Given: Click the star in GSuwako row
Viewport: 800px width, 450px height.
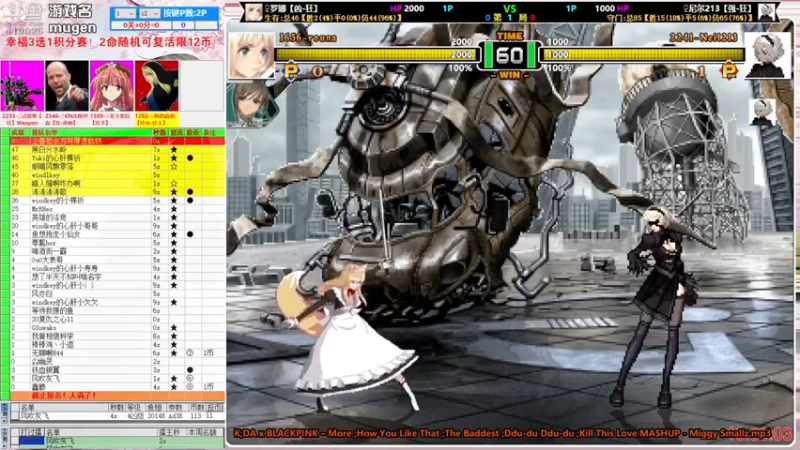Looking at the screenshot, I should 174,328.
